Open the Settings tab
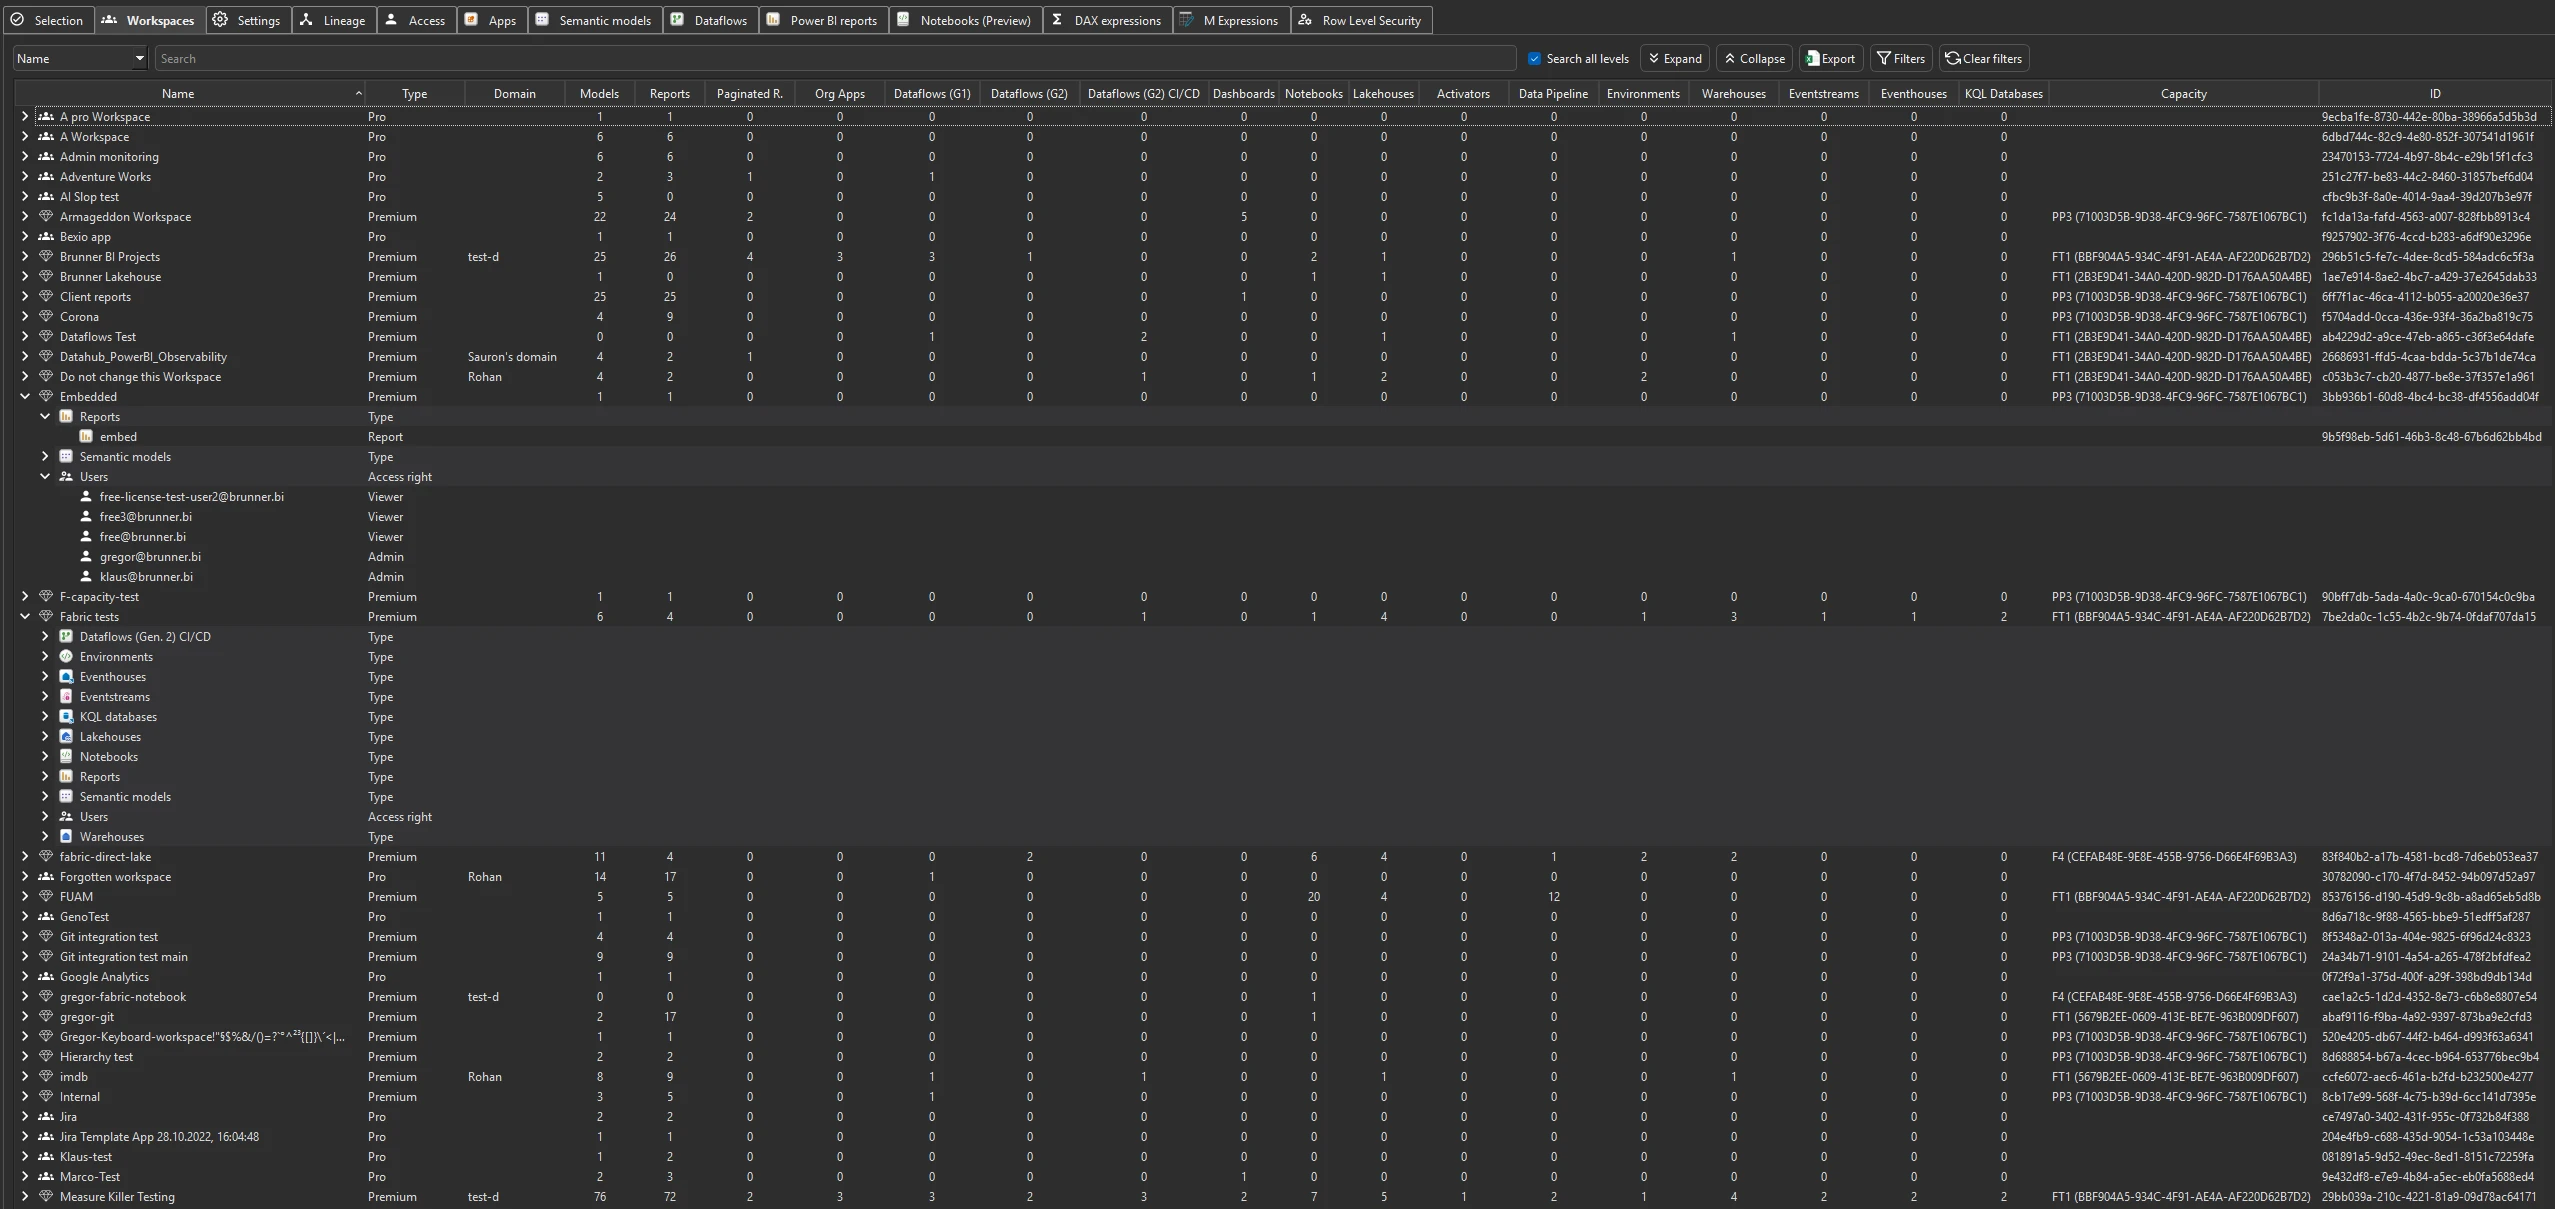The image size is (2555, 1209). pyautogui.click(x=249, y=20)
